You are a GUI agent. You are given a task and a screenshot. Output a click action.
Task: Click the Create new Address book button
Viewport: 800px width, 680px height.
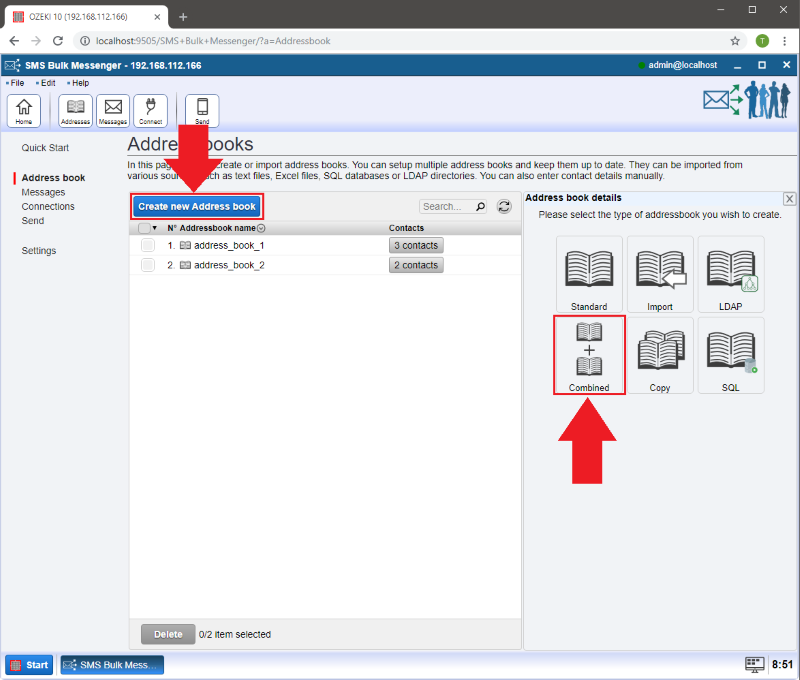(x=197, y=207)
